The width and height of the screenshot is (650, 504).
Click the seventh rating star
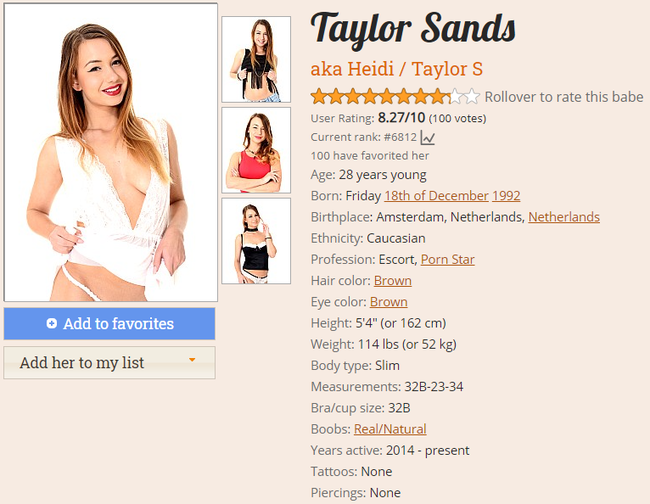coord(421,97)
